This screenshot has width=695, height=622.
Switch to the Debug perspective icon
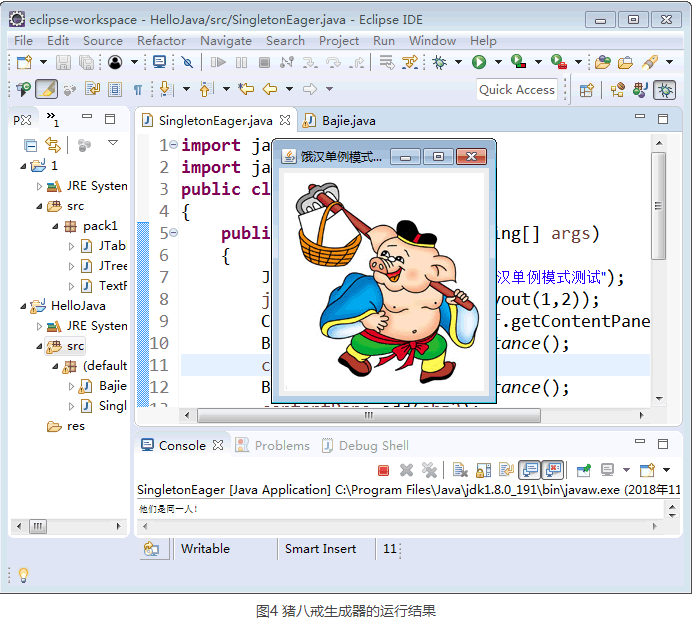[x=664, y=90]
